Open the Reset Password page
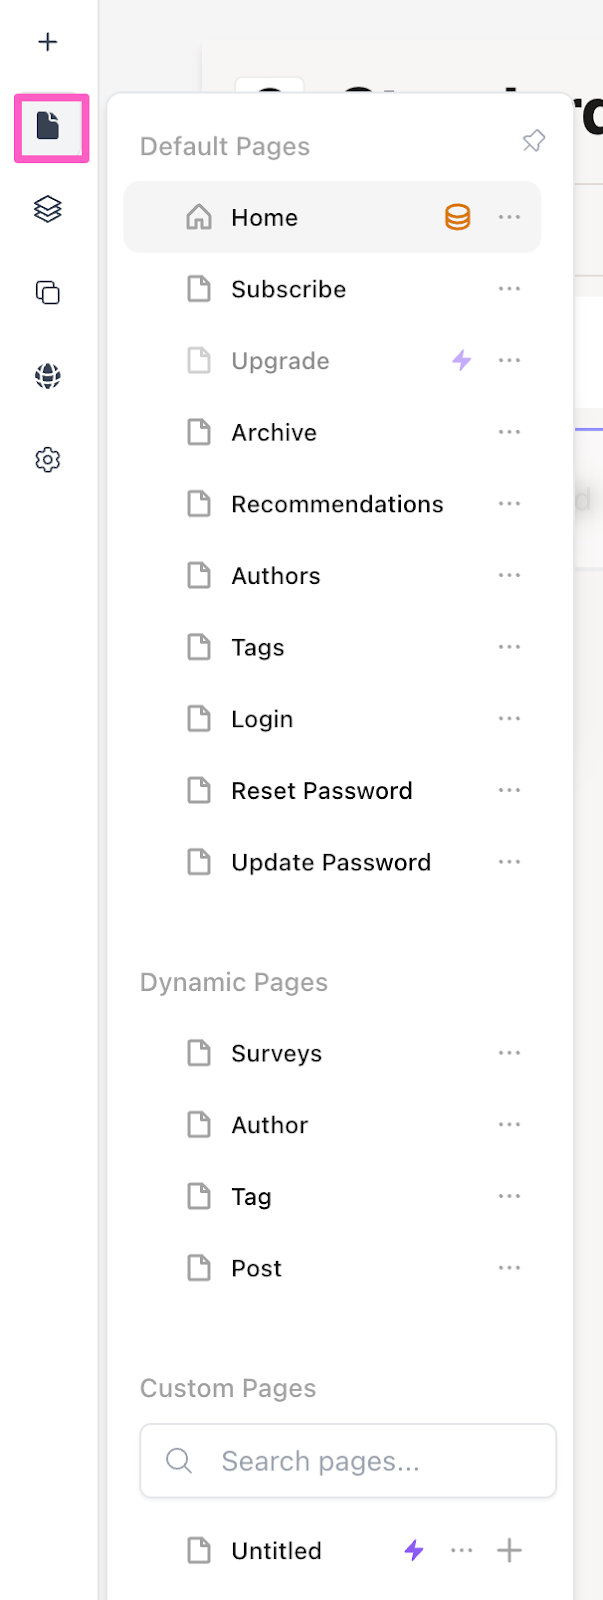Image resolution: width=603 pixels, height=1600 pixels. point(332,791)
